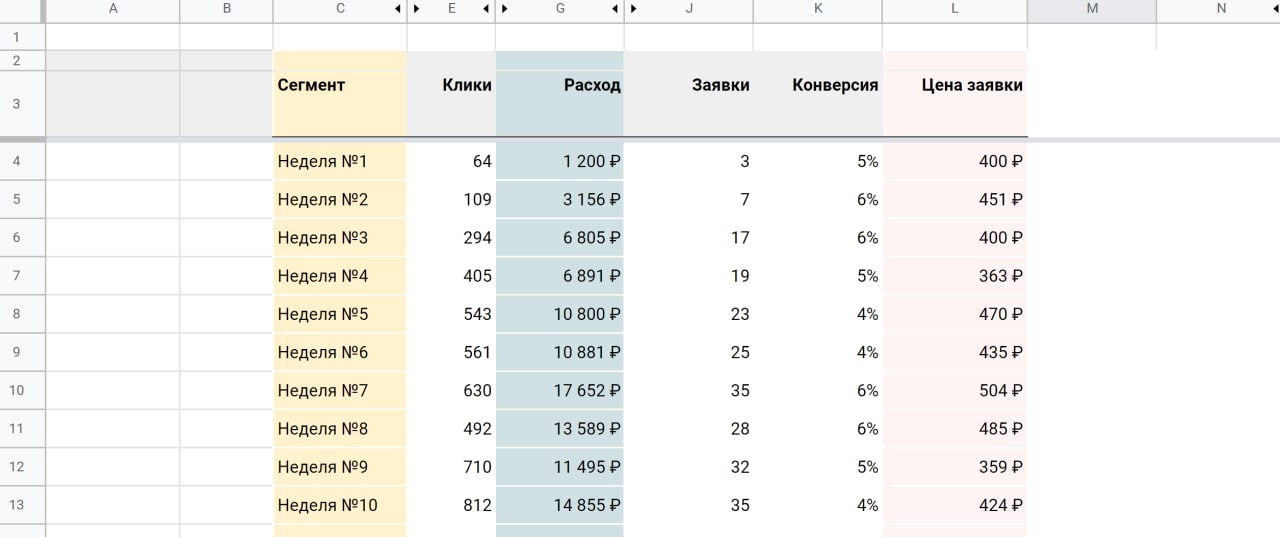
Task: Expand hidden columns using column G's right arrow
Action: coord(615,9)
